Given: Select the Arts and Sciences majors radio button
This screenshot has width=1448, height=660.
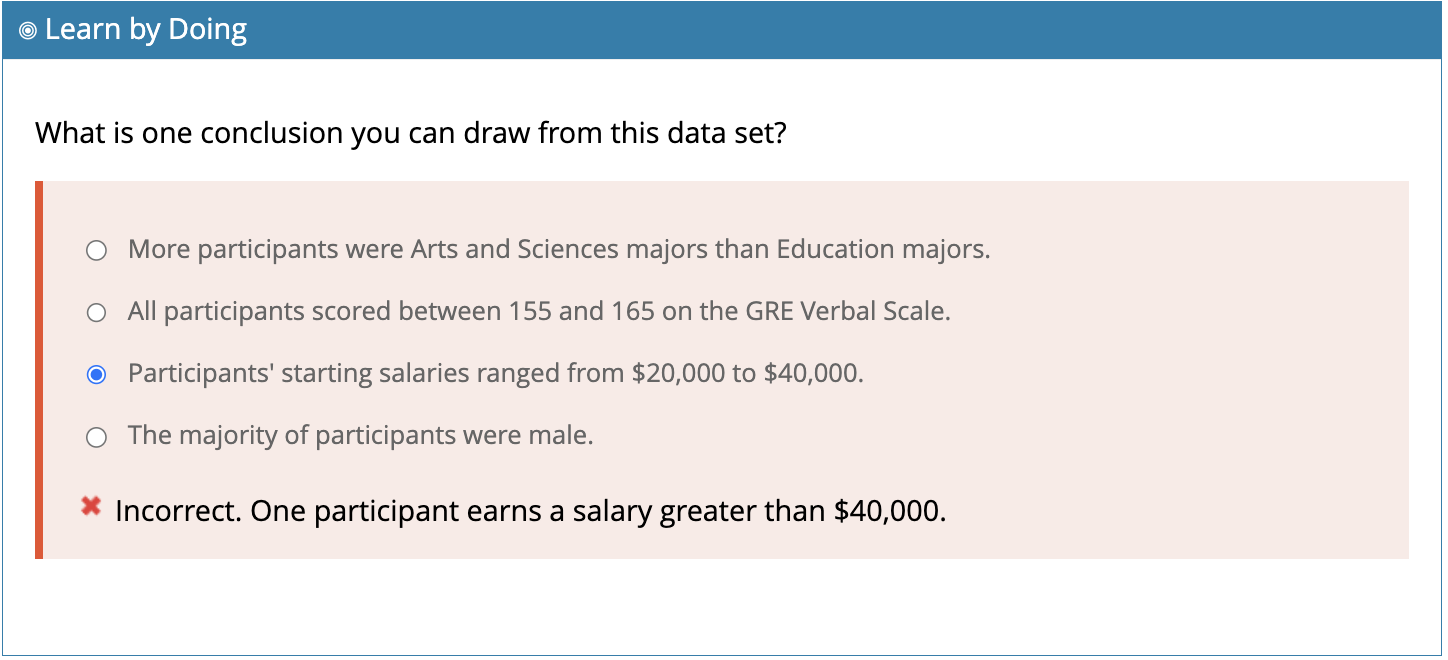Looking at the screenshot, I should pyautogui.click(x=96, y=250).
